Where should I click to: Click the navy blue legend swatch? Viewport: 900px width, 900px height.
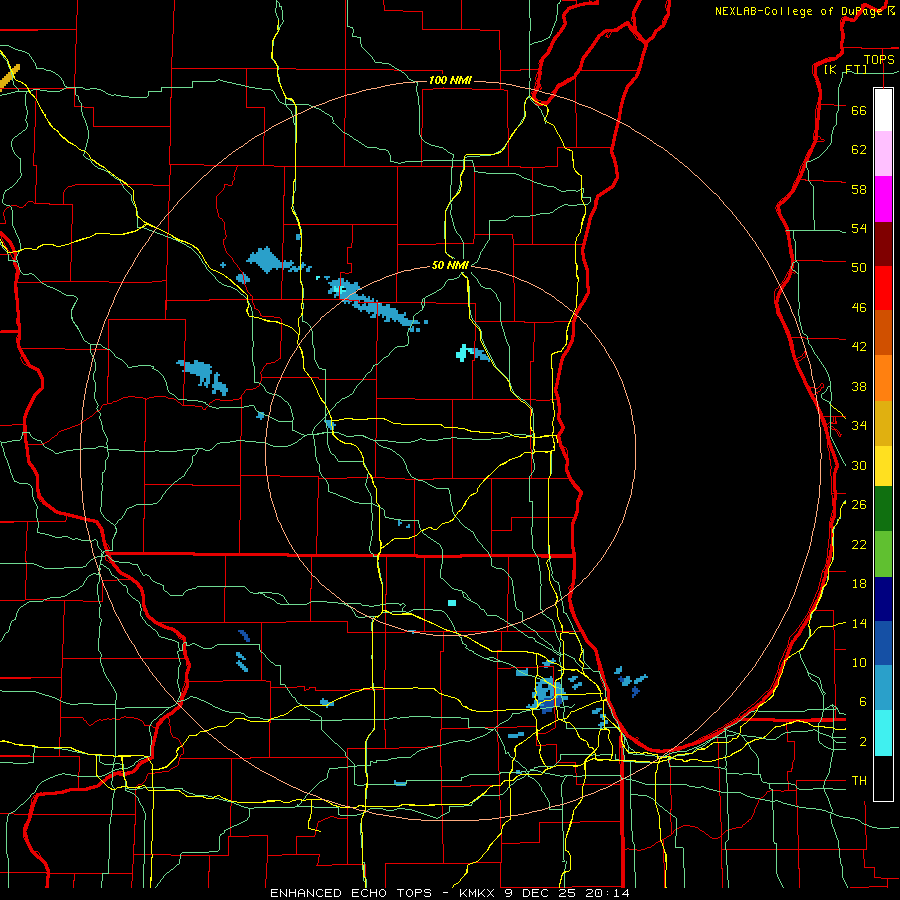tap(883, 599)
